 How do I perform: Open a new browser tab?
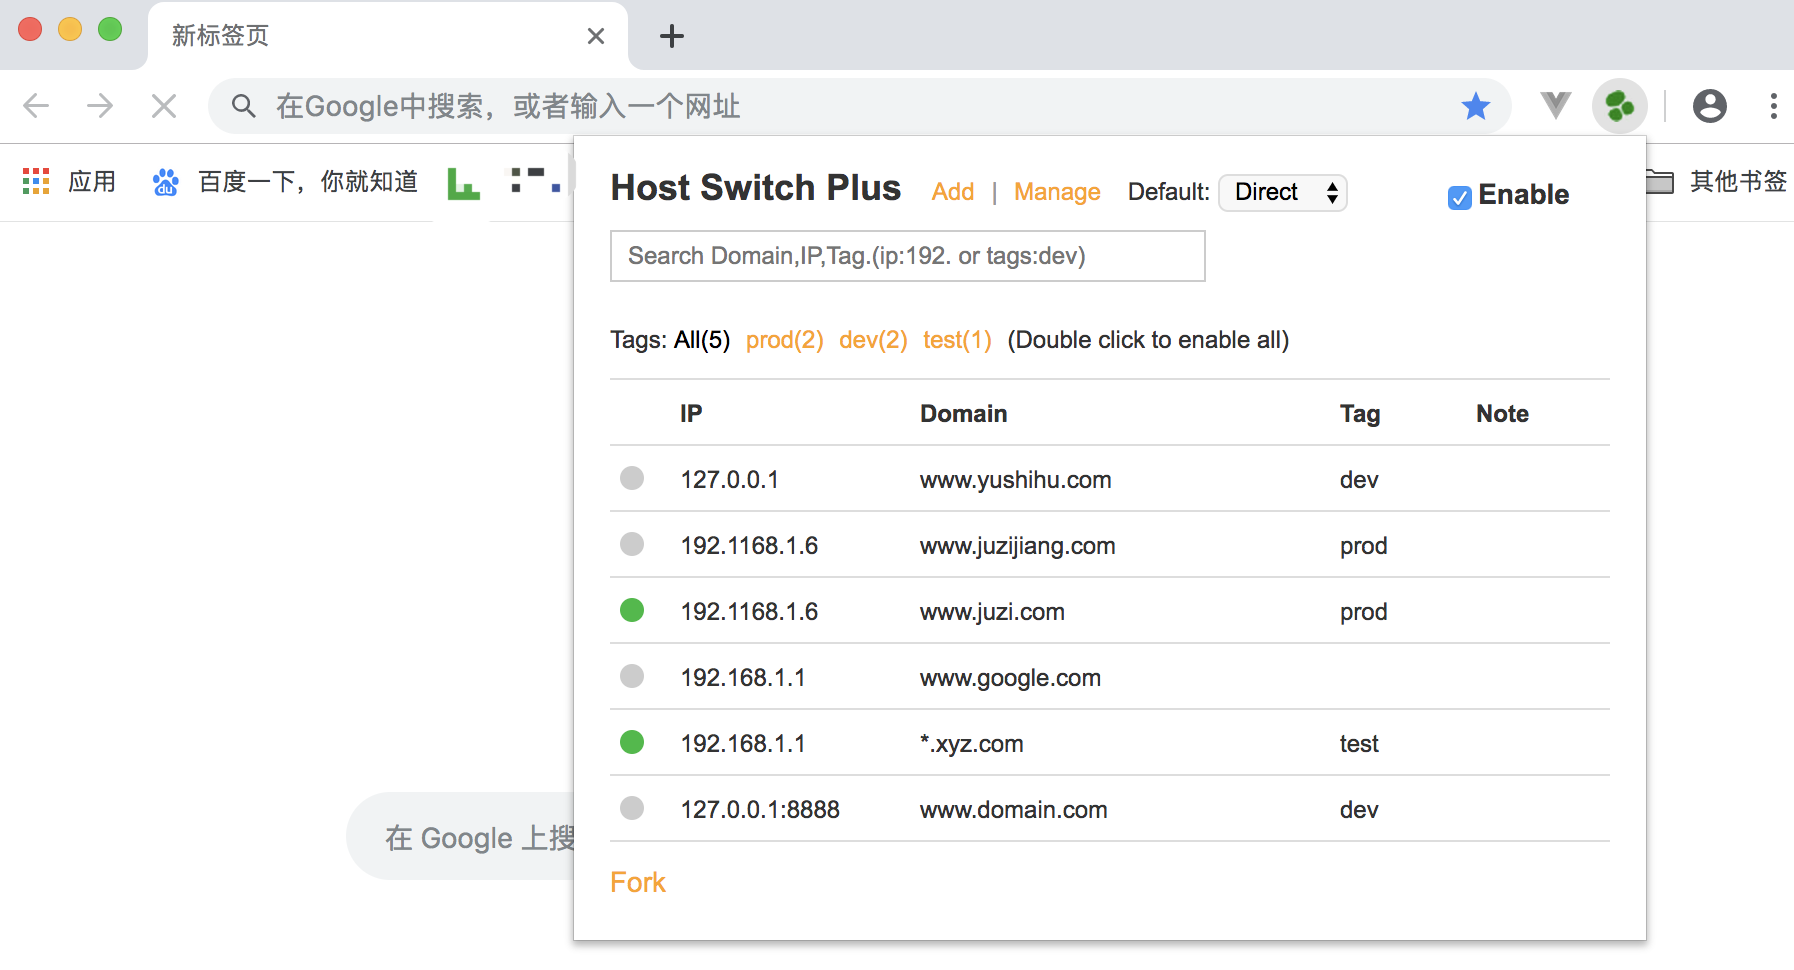(x=672, y=36)
